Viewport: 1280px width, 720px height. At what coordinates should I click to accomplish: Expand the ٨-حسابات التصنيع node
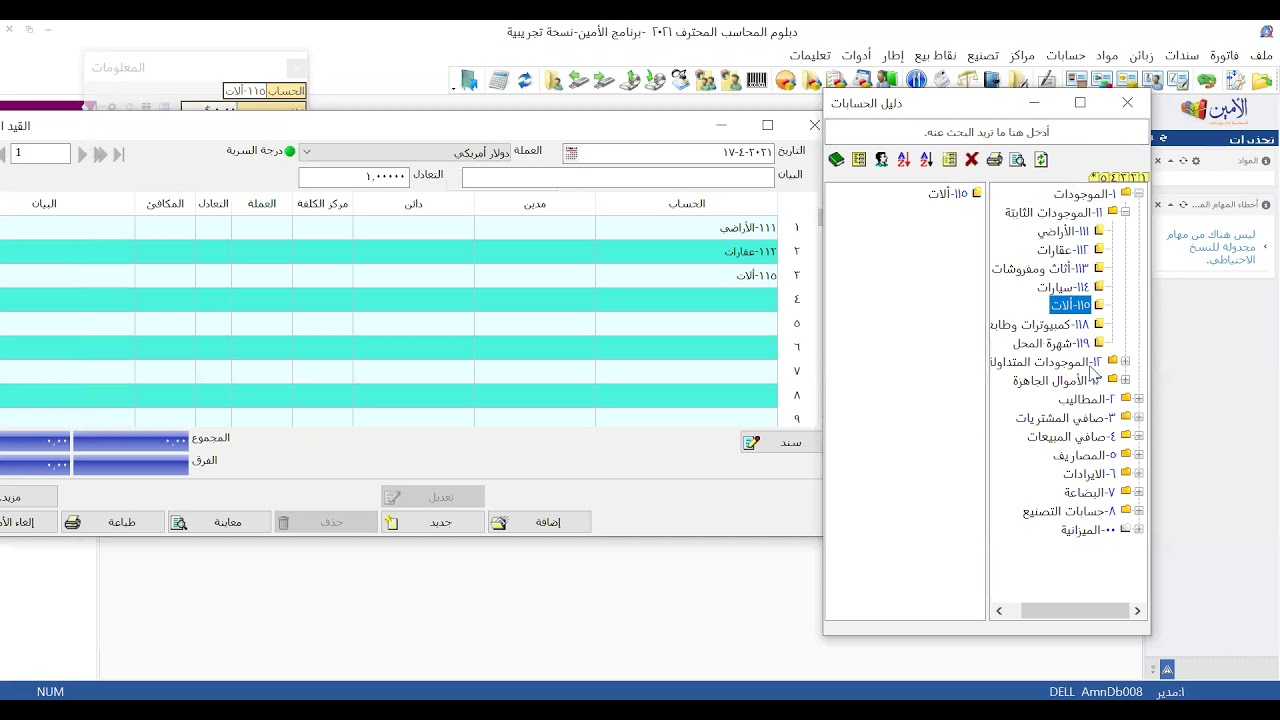coord(1139,511)
